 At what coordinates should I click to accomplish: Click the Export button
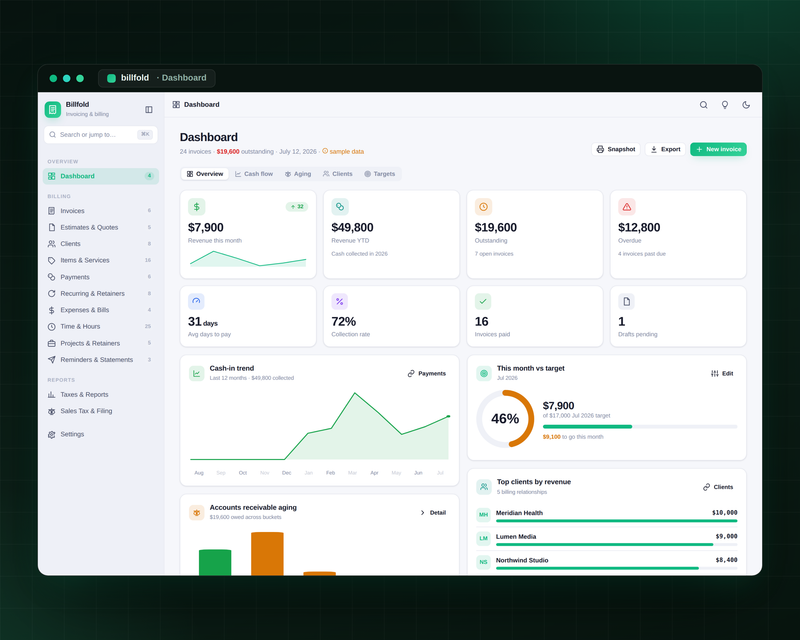pos(665,149)
